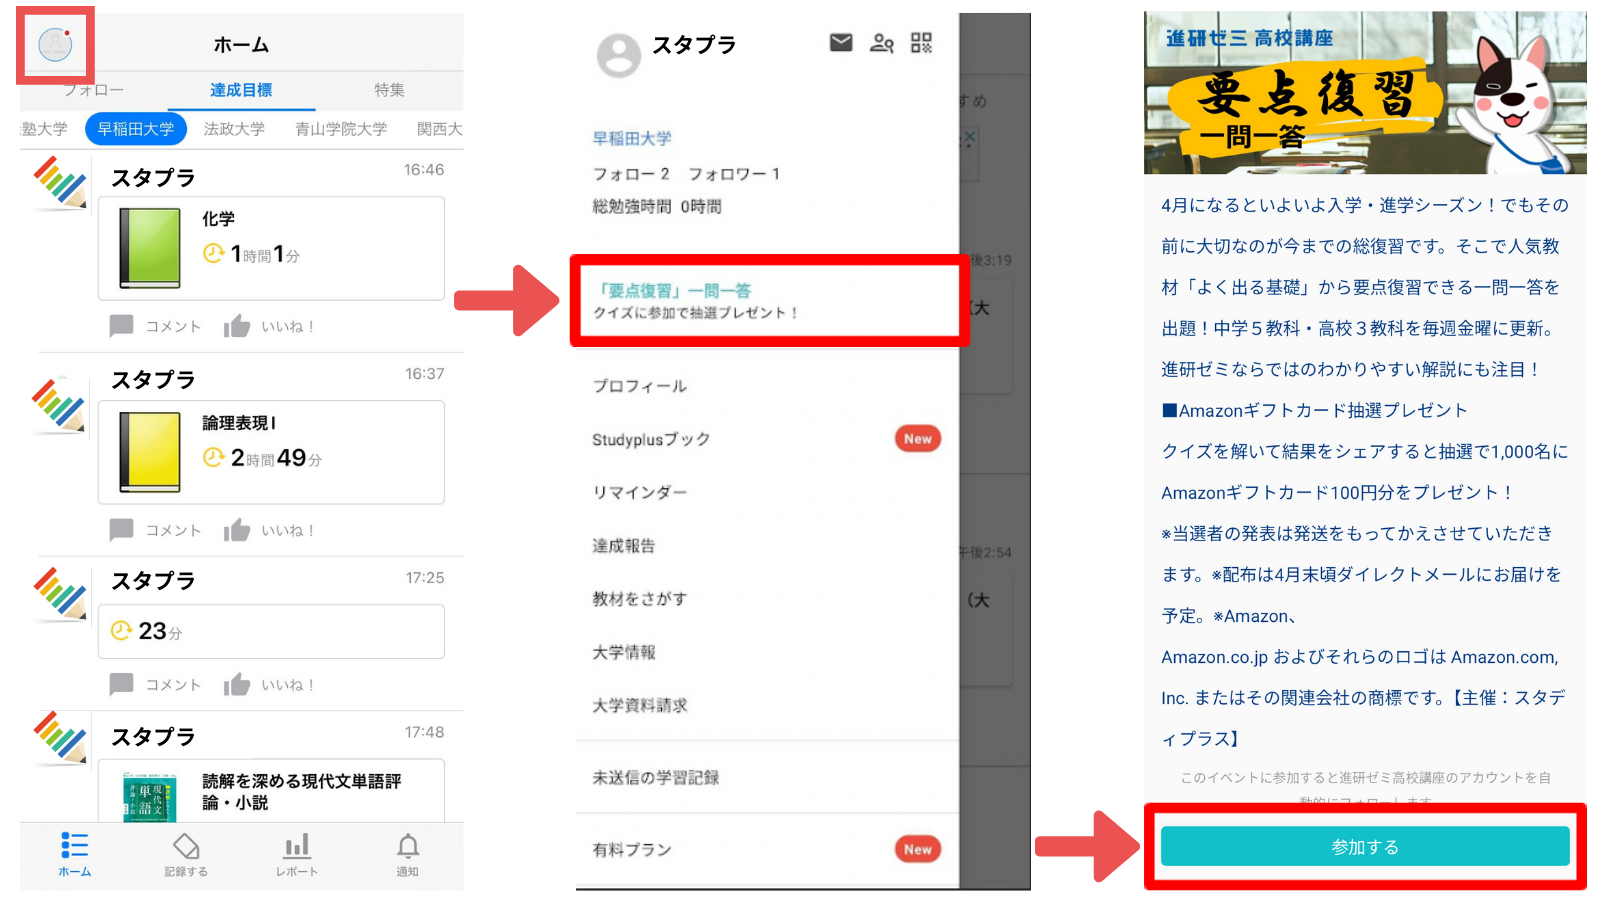Switch to the 特集 tab
Viewport: 1600px width, 900px height.
388,90
